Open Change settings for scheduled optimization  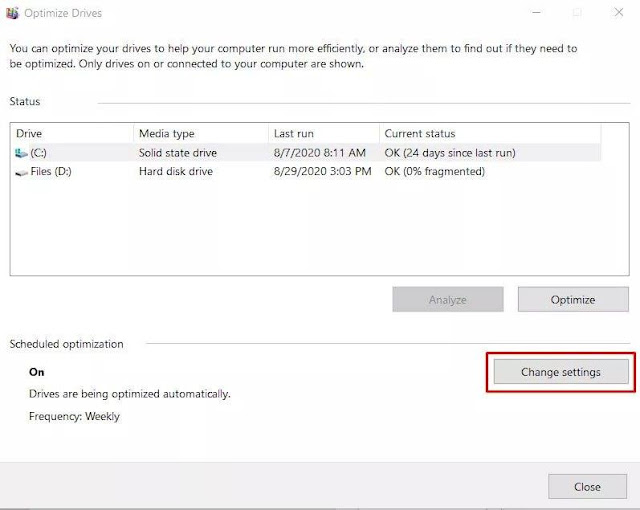click(560, 372)
